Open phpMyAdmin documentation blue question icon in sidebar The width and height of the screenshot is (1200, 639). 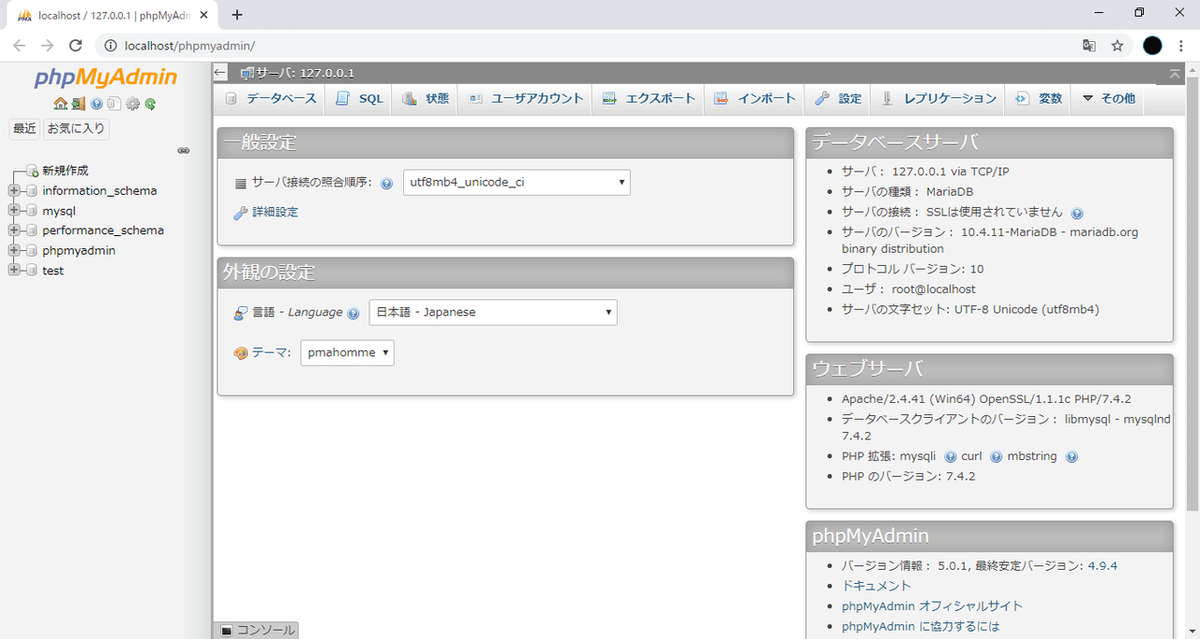(97, 103)
